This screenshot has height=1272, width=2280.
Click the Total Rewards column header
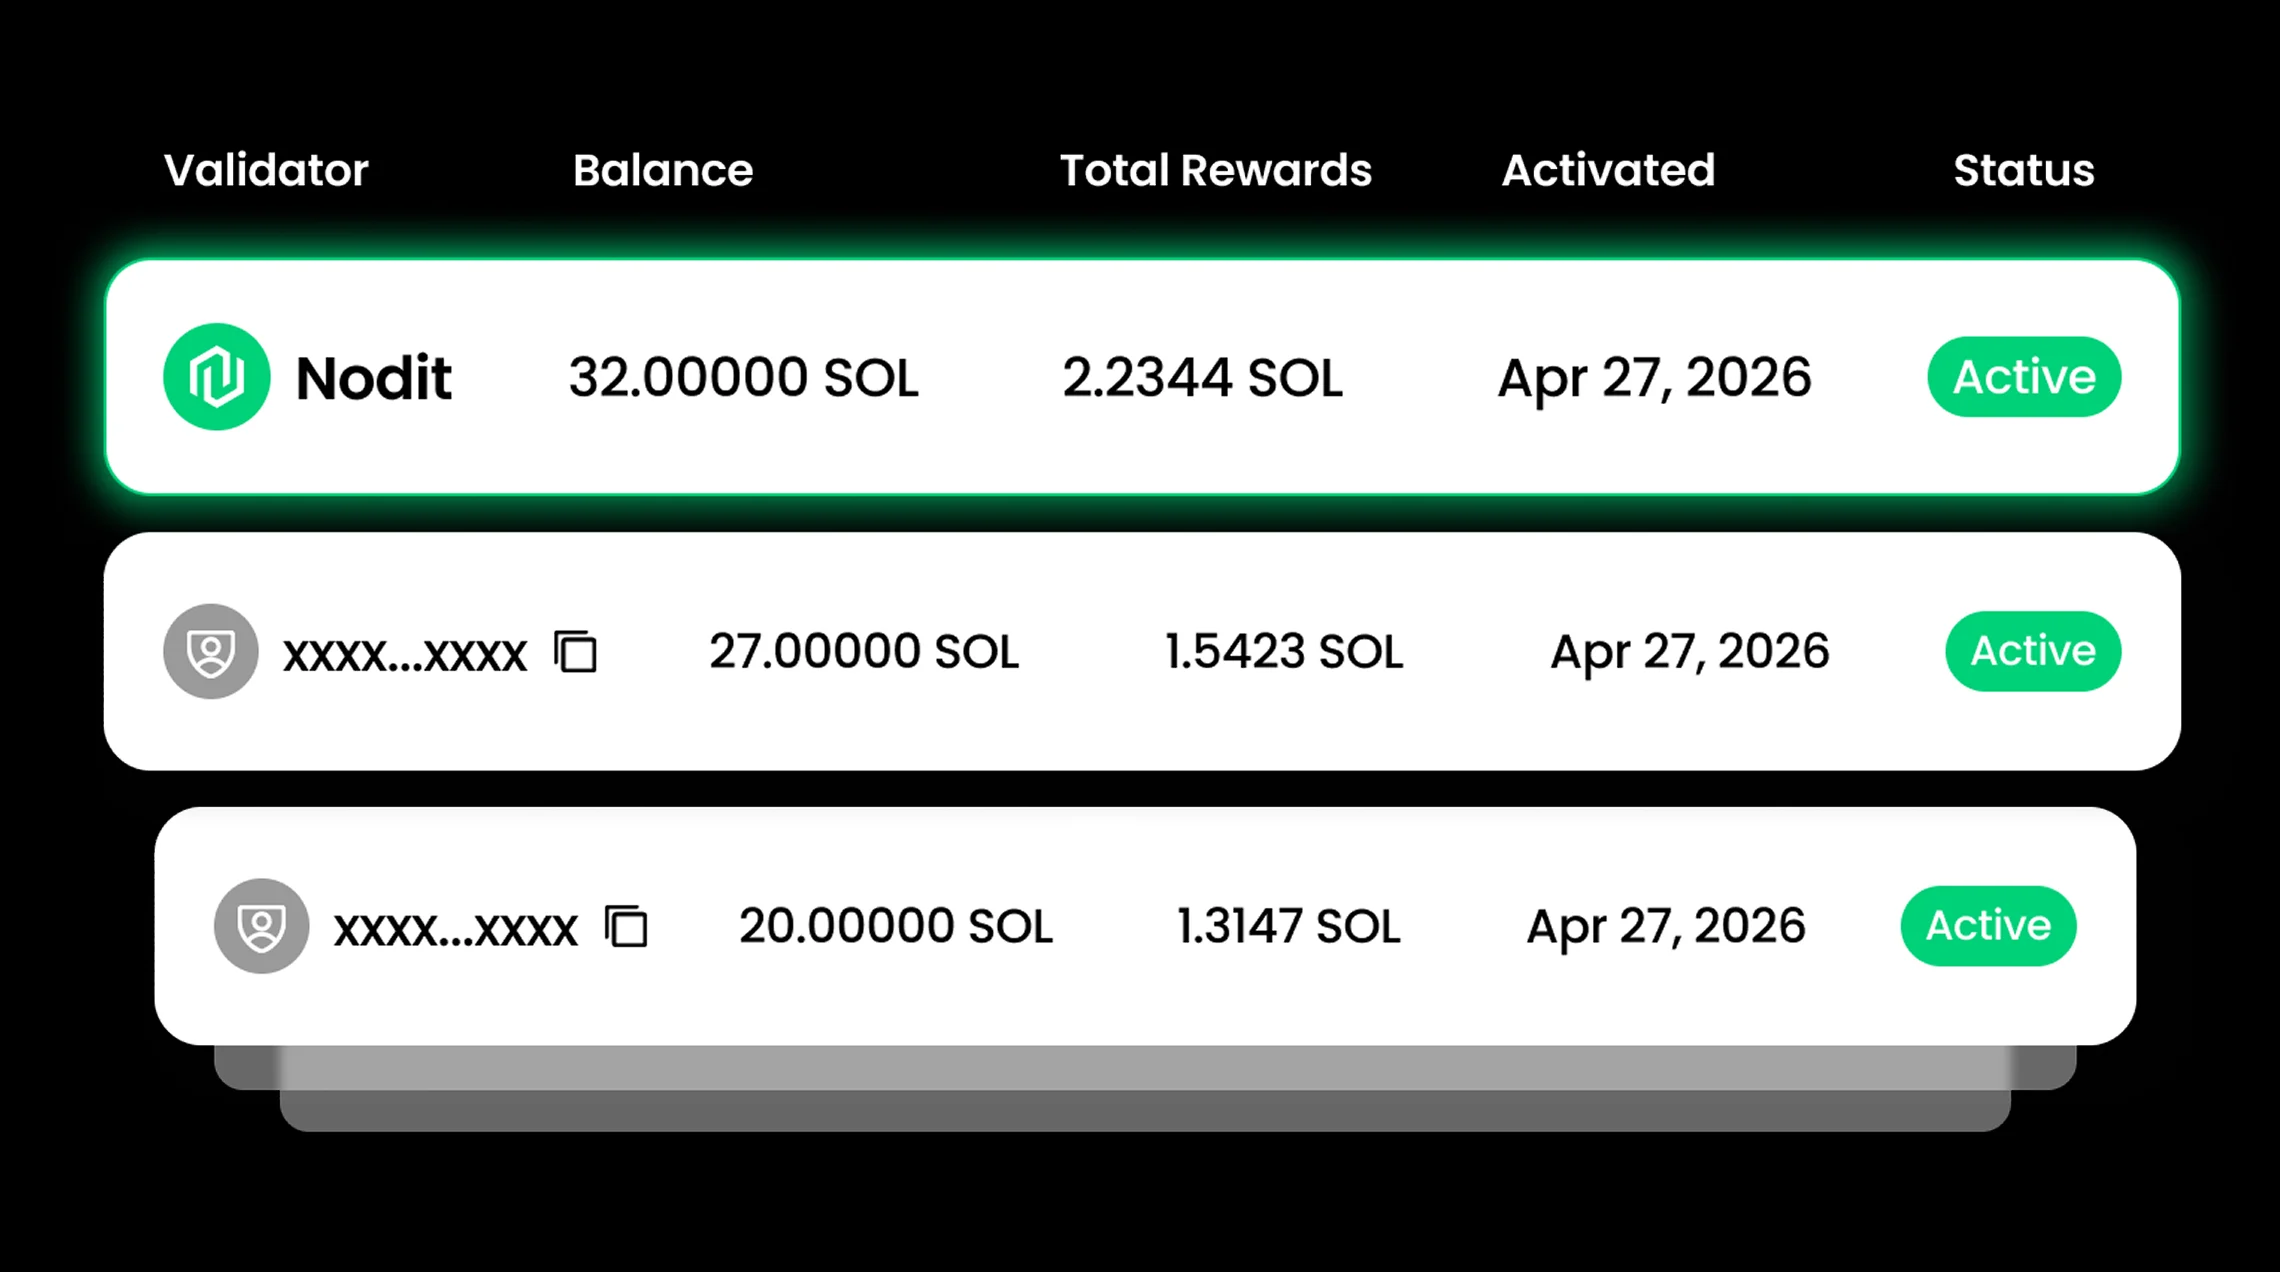(1215, 171)
